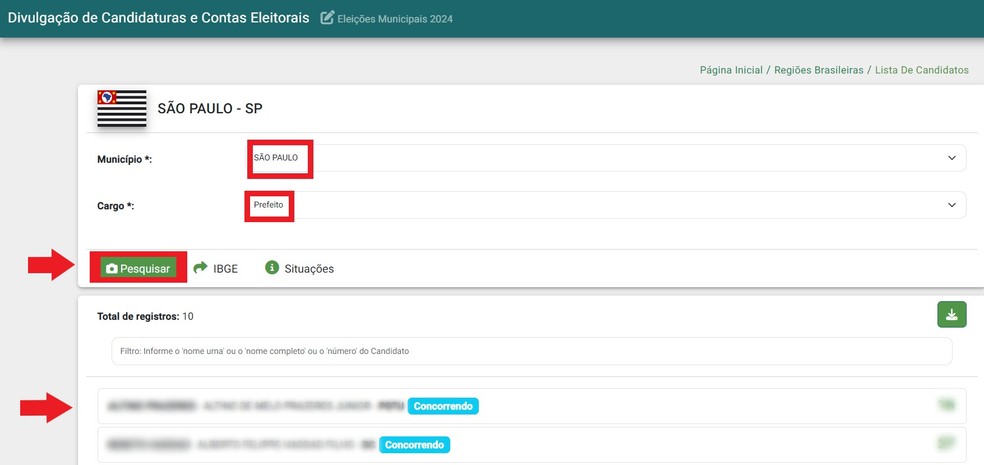The width and height of the screenshot is (984, 465).
Task: Click the São Paulo state flag image
Action: [122, 109]
